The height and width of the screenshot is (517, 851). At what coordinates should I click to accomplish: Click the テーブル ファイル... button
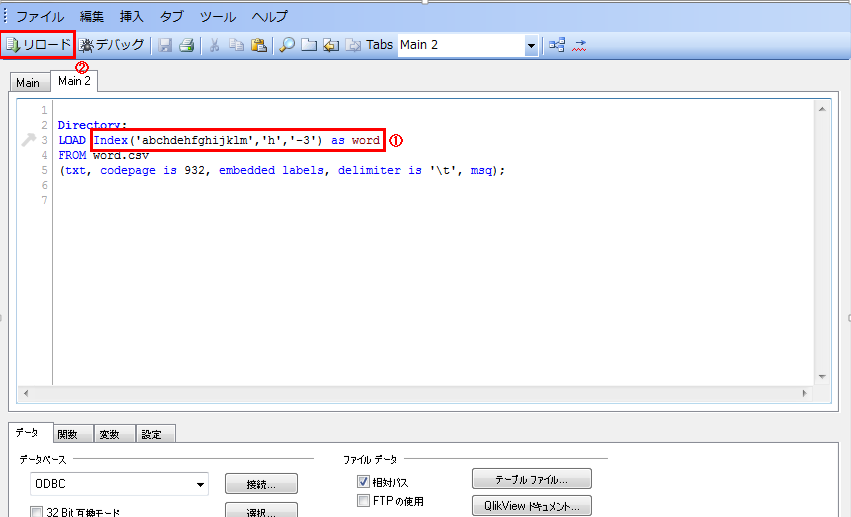(531, 479)
